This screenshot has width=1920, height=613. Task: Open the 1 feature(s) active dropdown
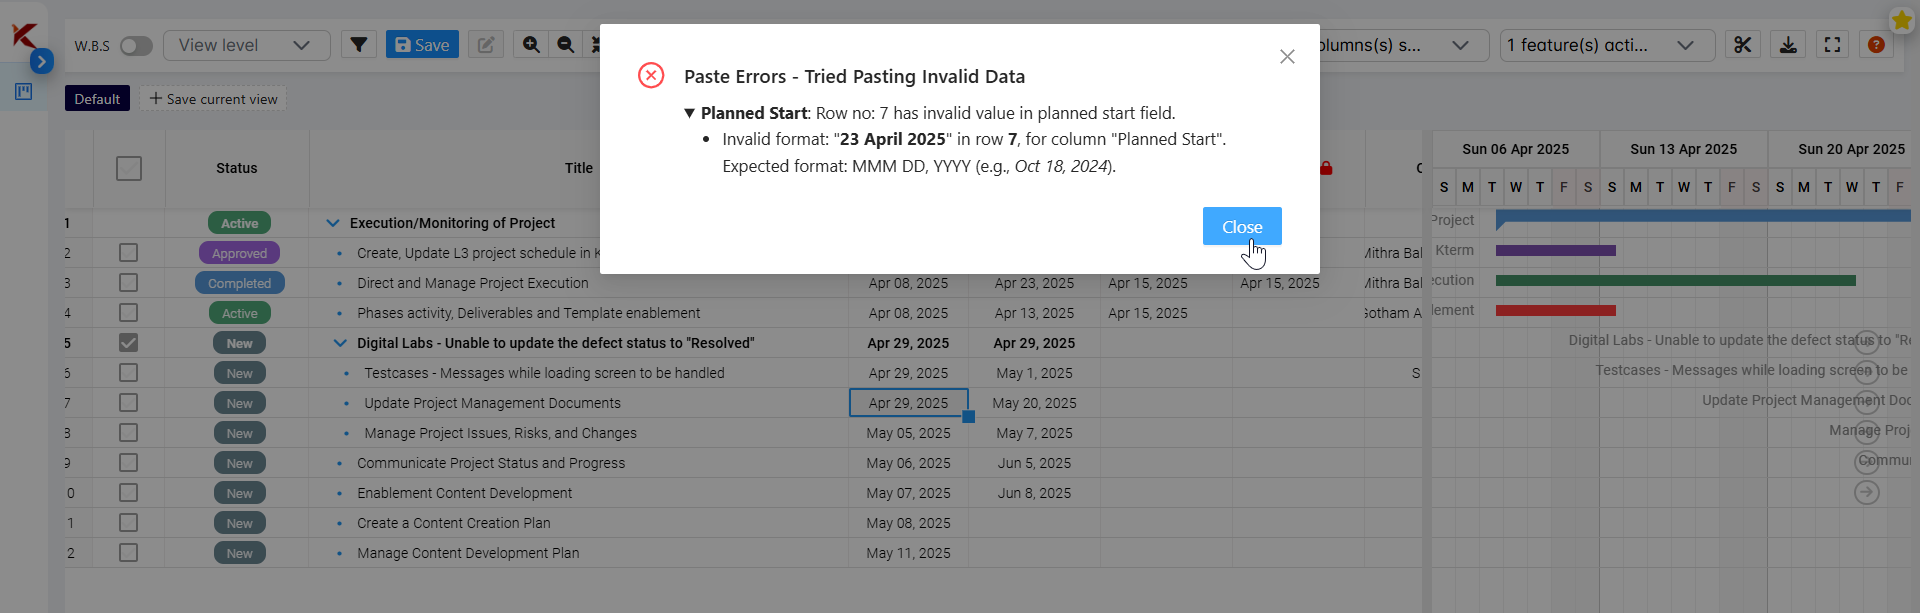click(x=1607, y=45)
